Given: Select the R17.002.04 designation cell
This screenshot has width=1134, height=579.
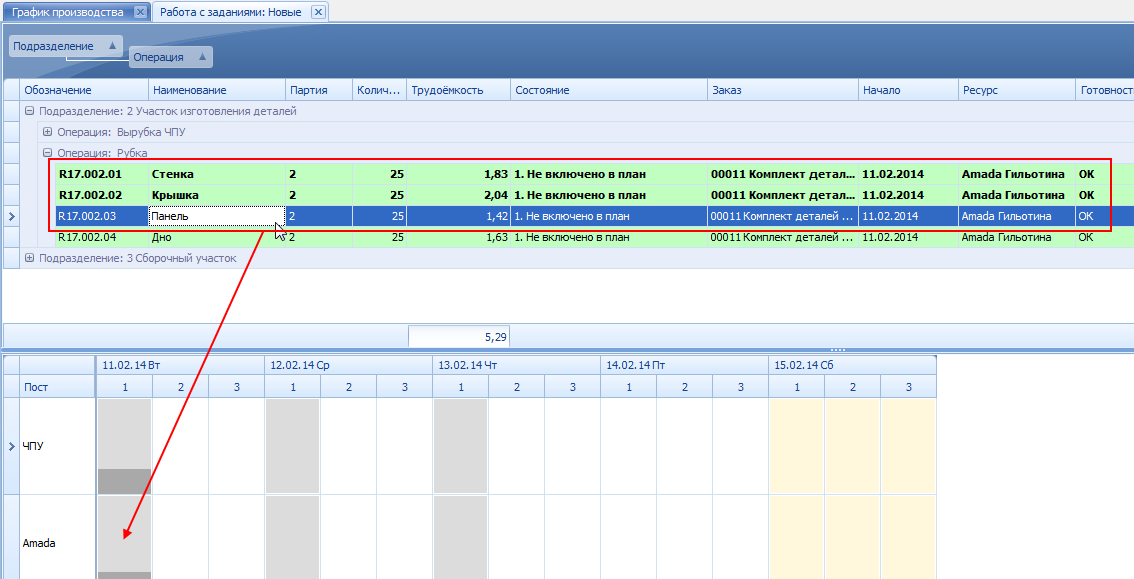Looking at the screenshot, I should click(102, 237).
